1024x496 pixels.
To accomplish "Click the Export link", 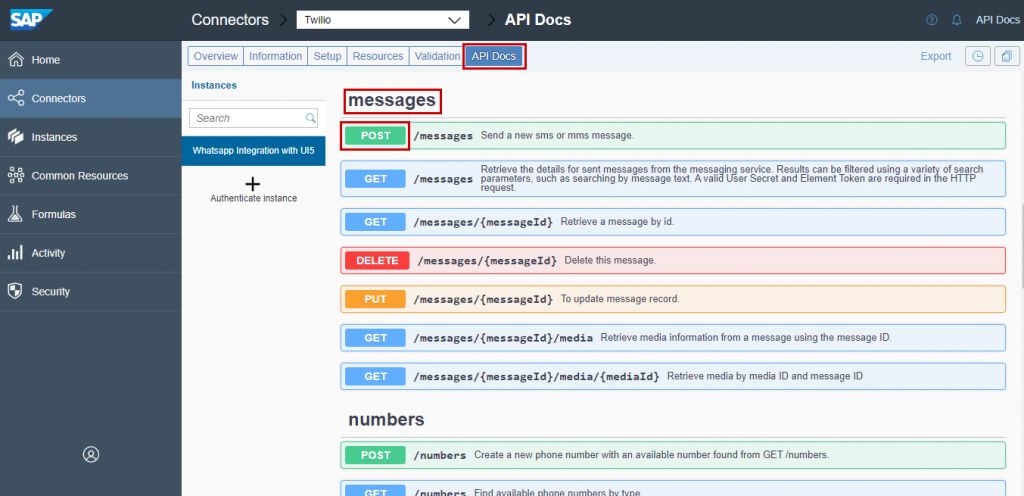I will tap(936, 56).
